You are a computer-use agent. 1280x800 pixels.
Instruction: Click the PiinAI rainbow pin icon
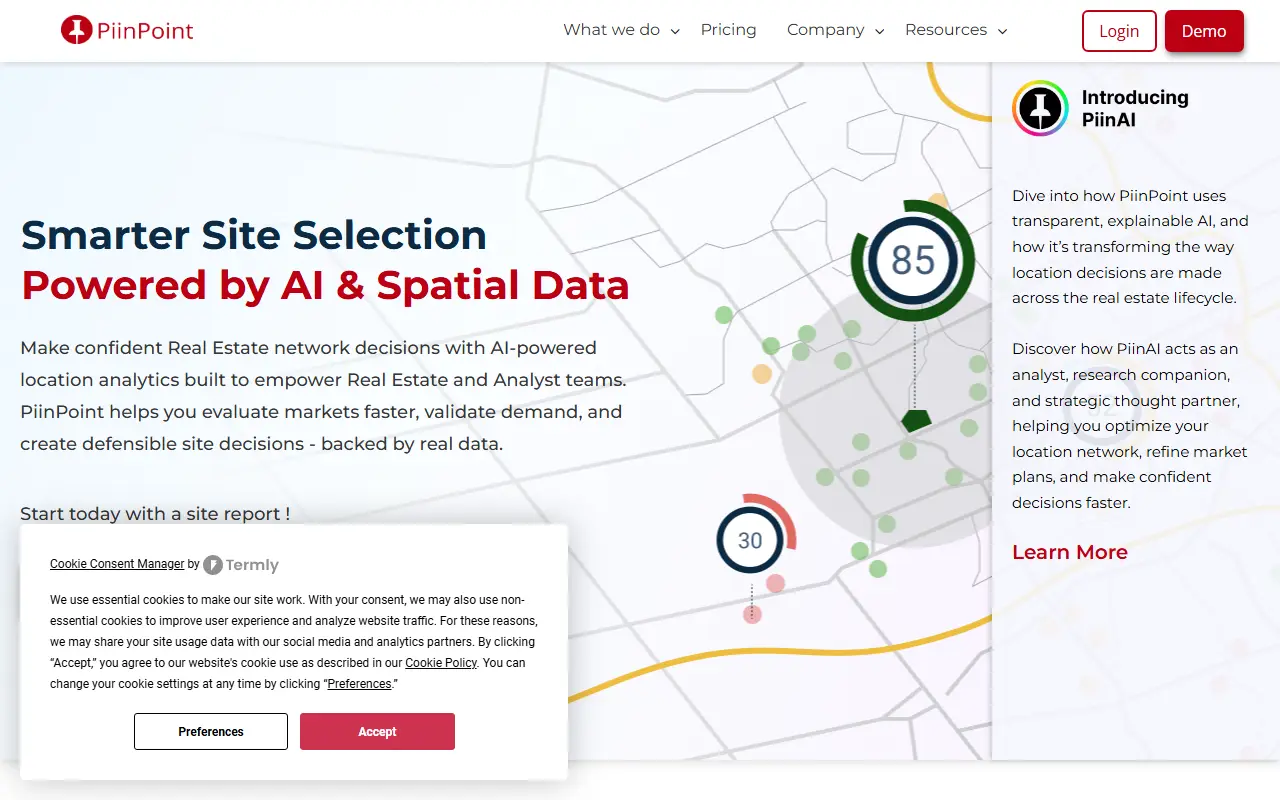pos(1040,108)
